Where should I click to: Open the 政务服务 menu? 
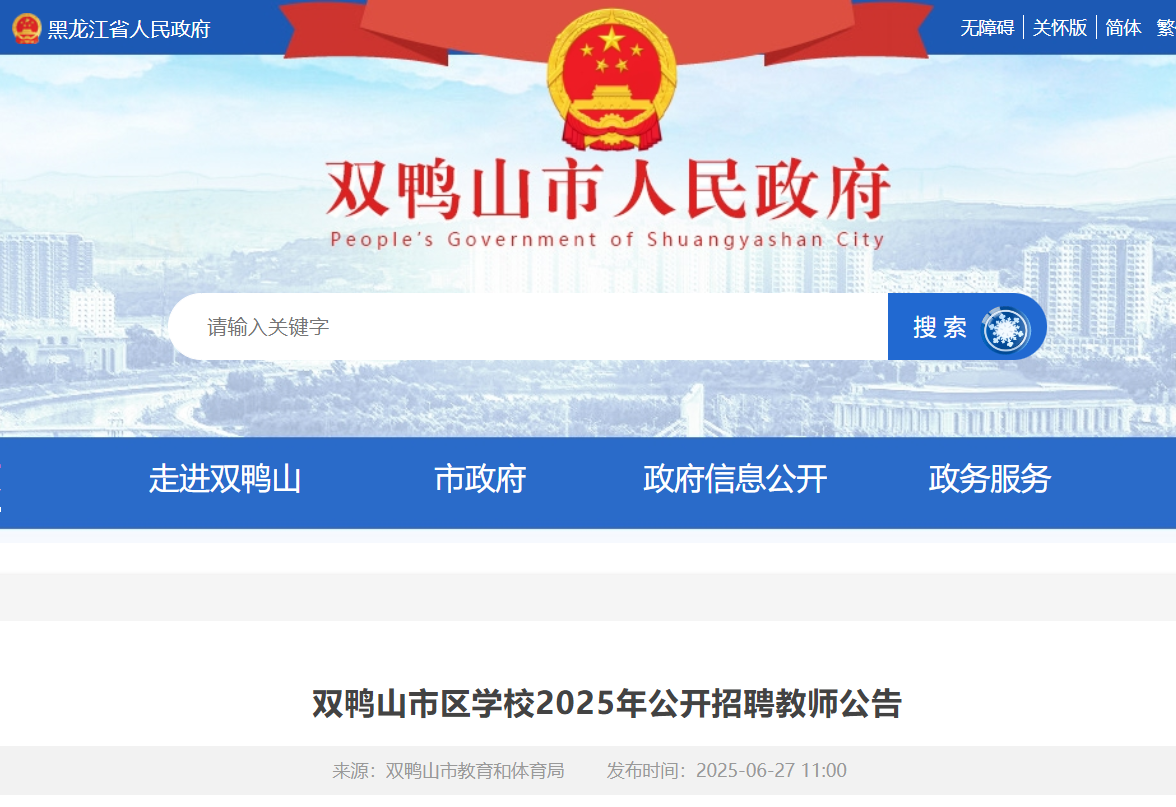[x=990, y=479]
